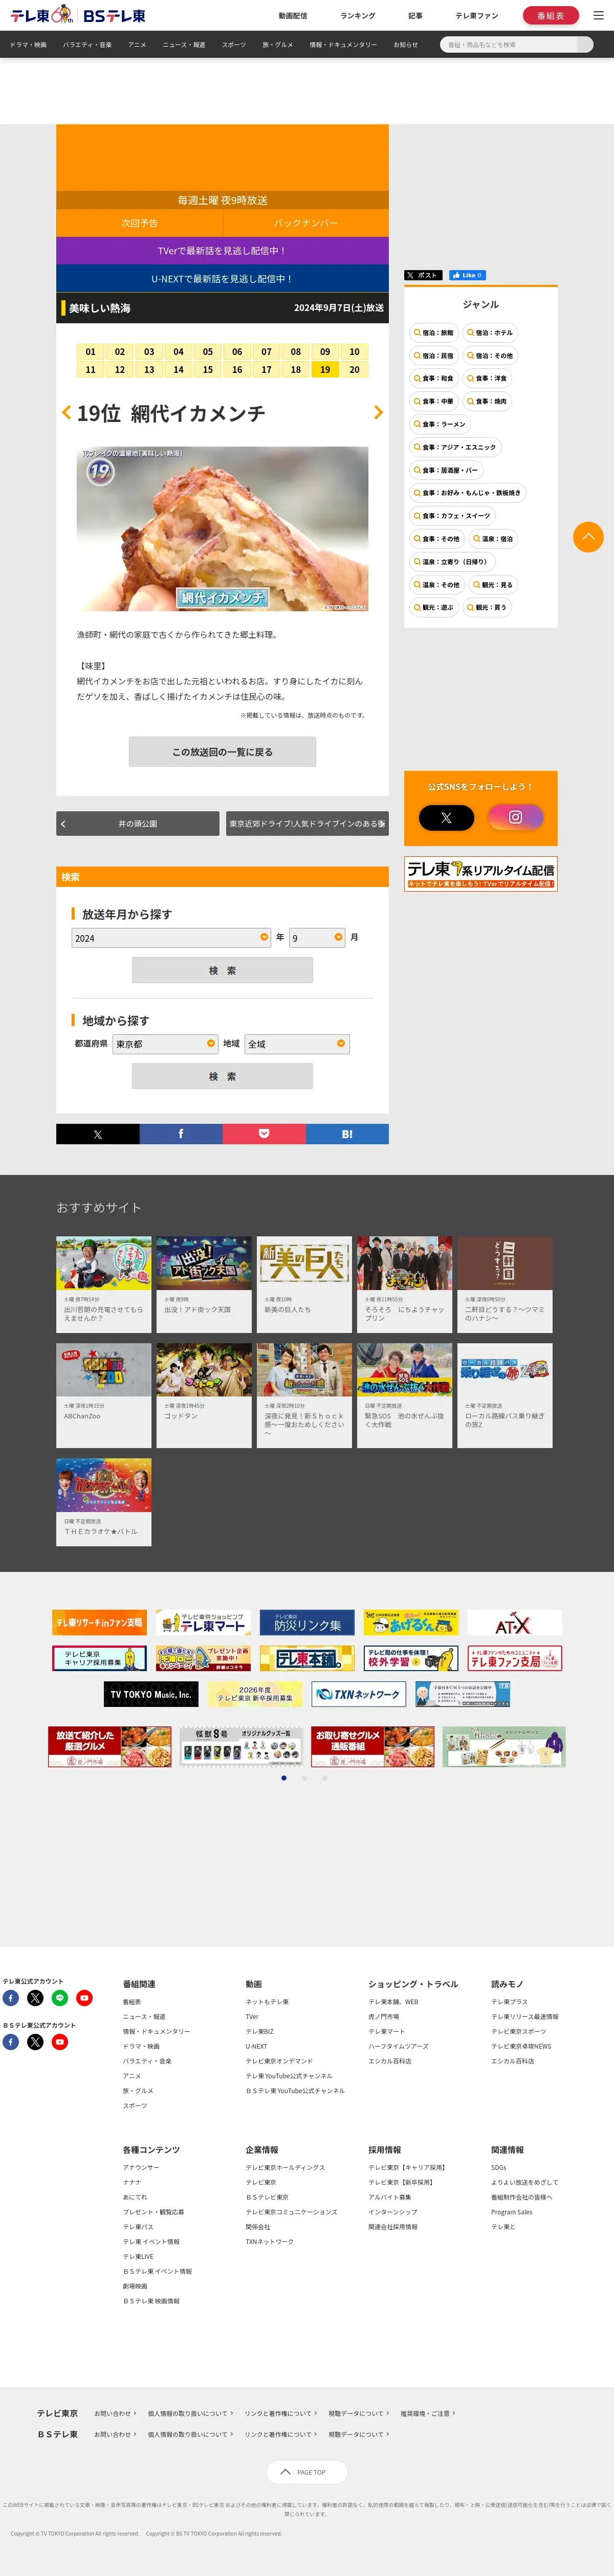This screenshot has height=2576, width=614.
Task: Open TV Tokyo official YouTube account icon
Action: tap(84, 1998)
